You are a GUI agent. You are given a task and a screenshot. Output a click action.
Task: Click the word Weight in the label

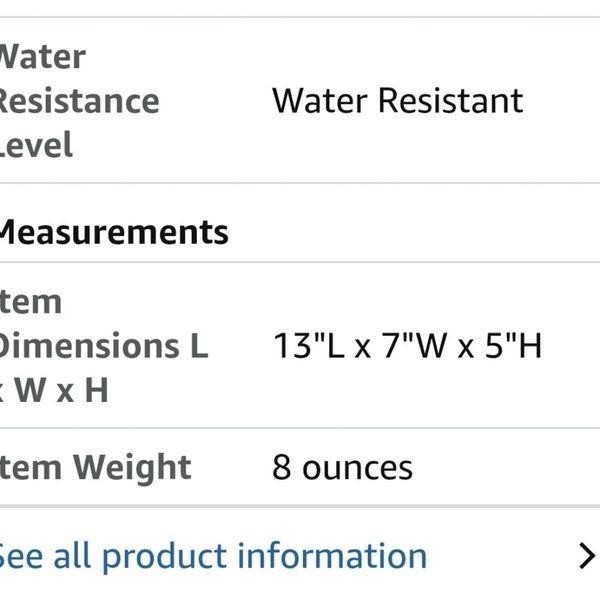pyautogui.click(x=132, y=468)
